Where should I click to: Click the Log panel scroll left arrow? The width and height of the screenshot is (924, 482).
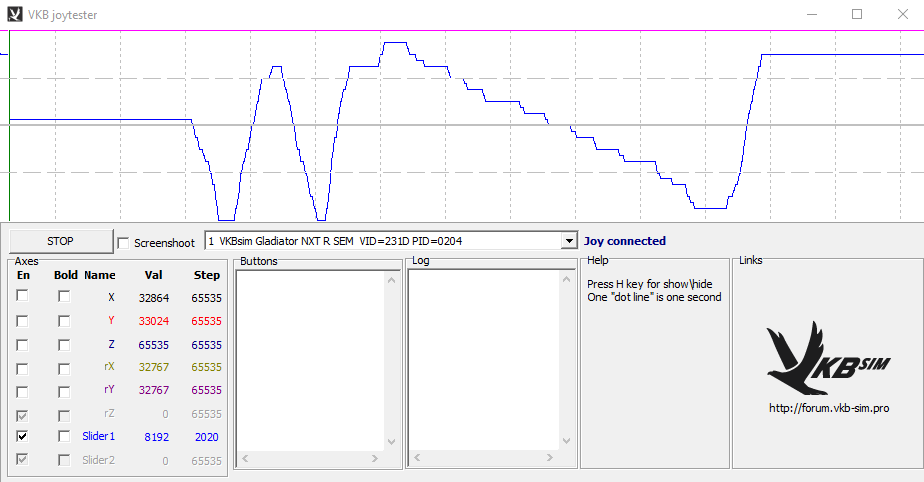click(x=416, y=458)
